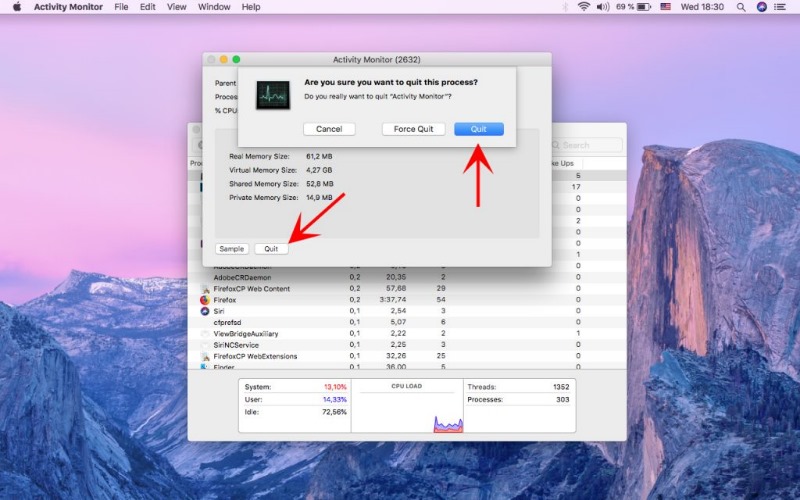Click the Bluetooth status icon
Viewport: 800px width, 500px height.
565,7
